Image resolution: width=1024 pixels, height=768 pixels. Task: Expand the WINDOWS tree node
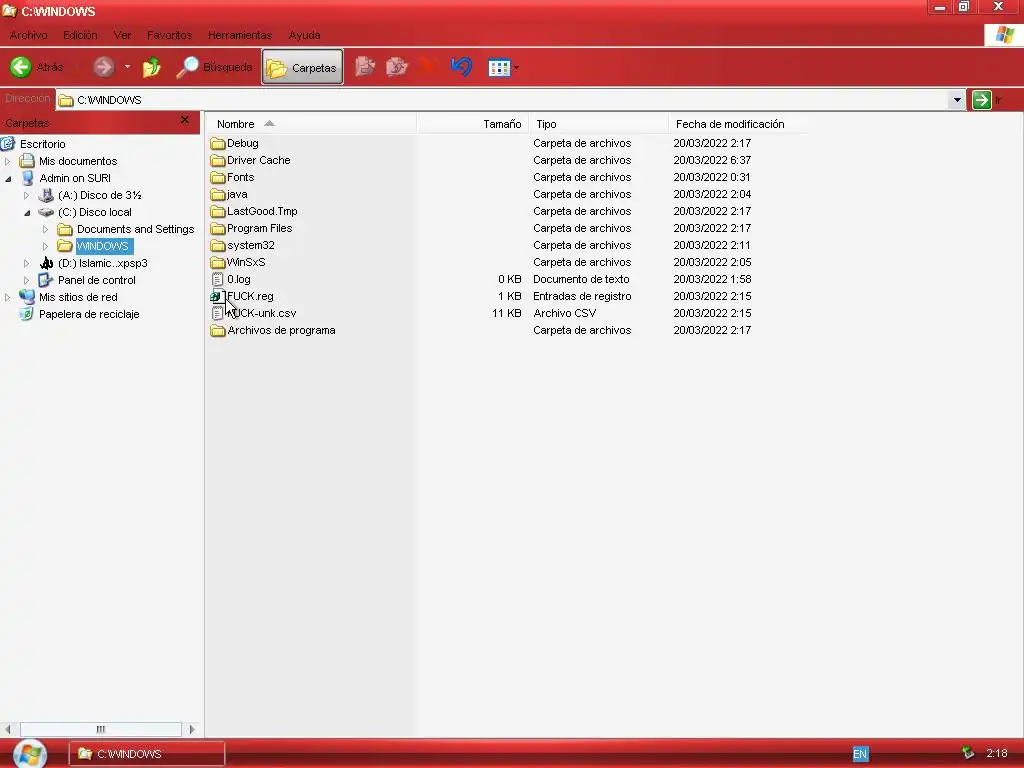pos(45,246)
